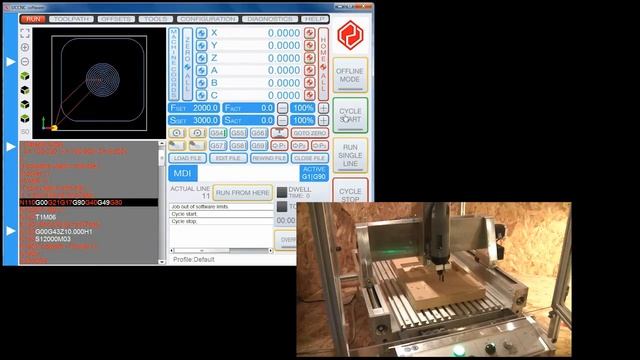Zero the C axis
The width and height of the screenshot is (640, 360).
[x=201, y=95]
